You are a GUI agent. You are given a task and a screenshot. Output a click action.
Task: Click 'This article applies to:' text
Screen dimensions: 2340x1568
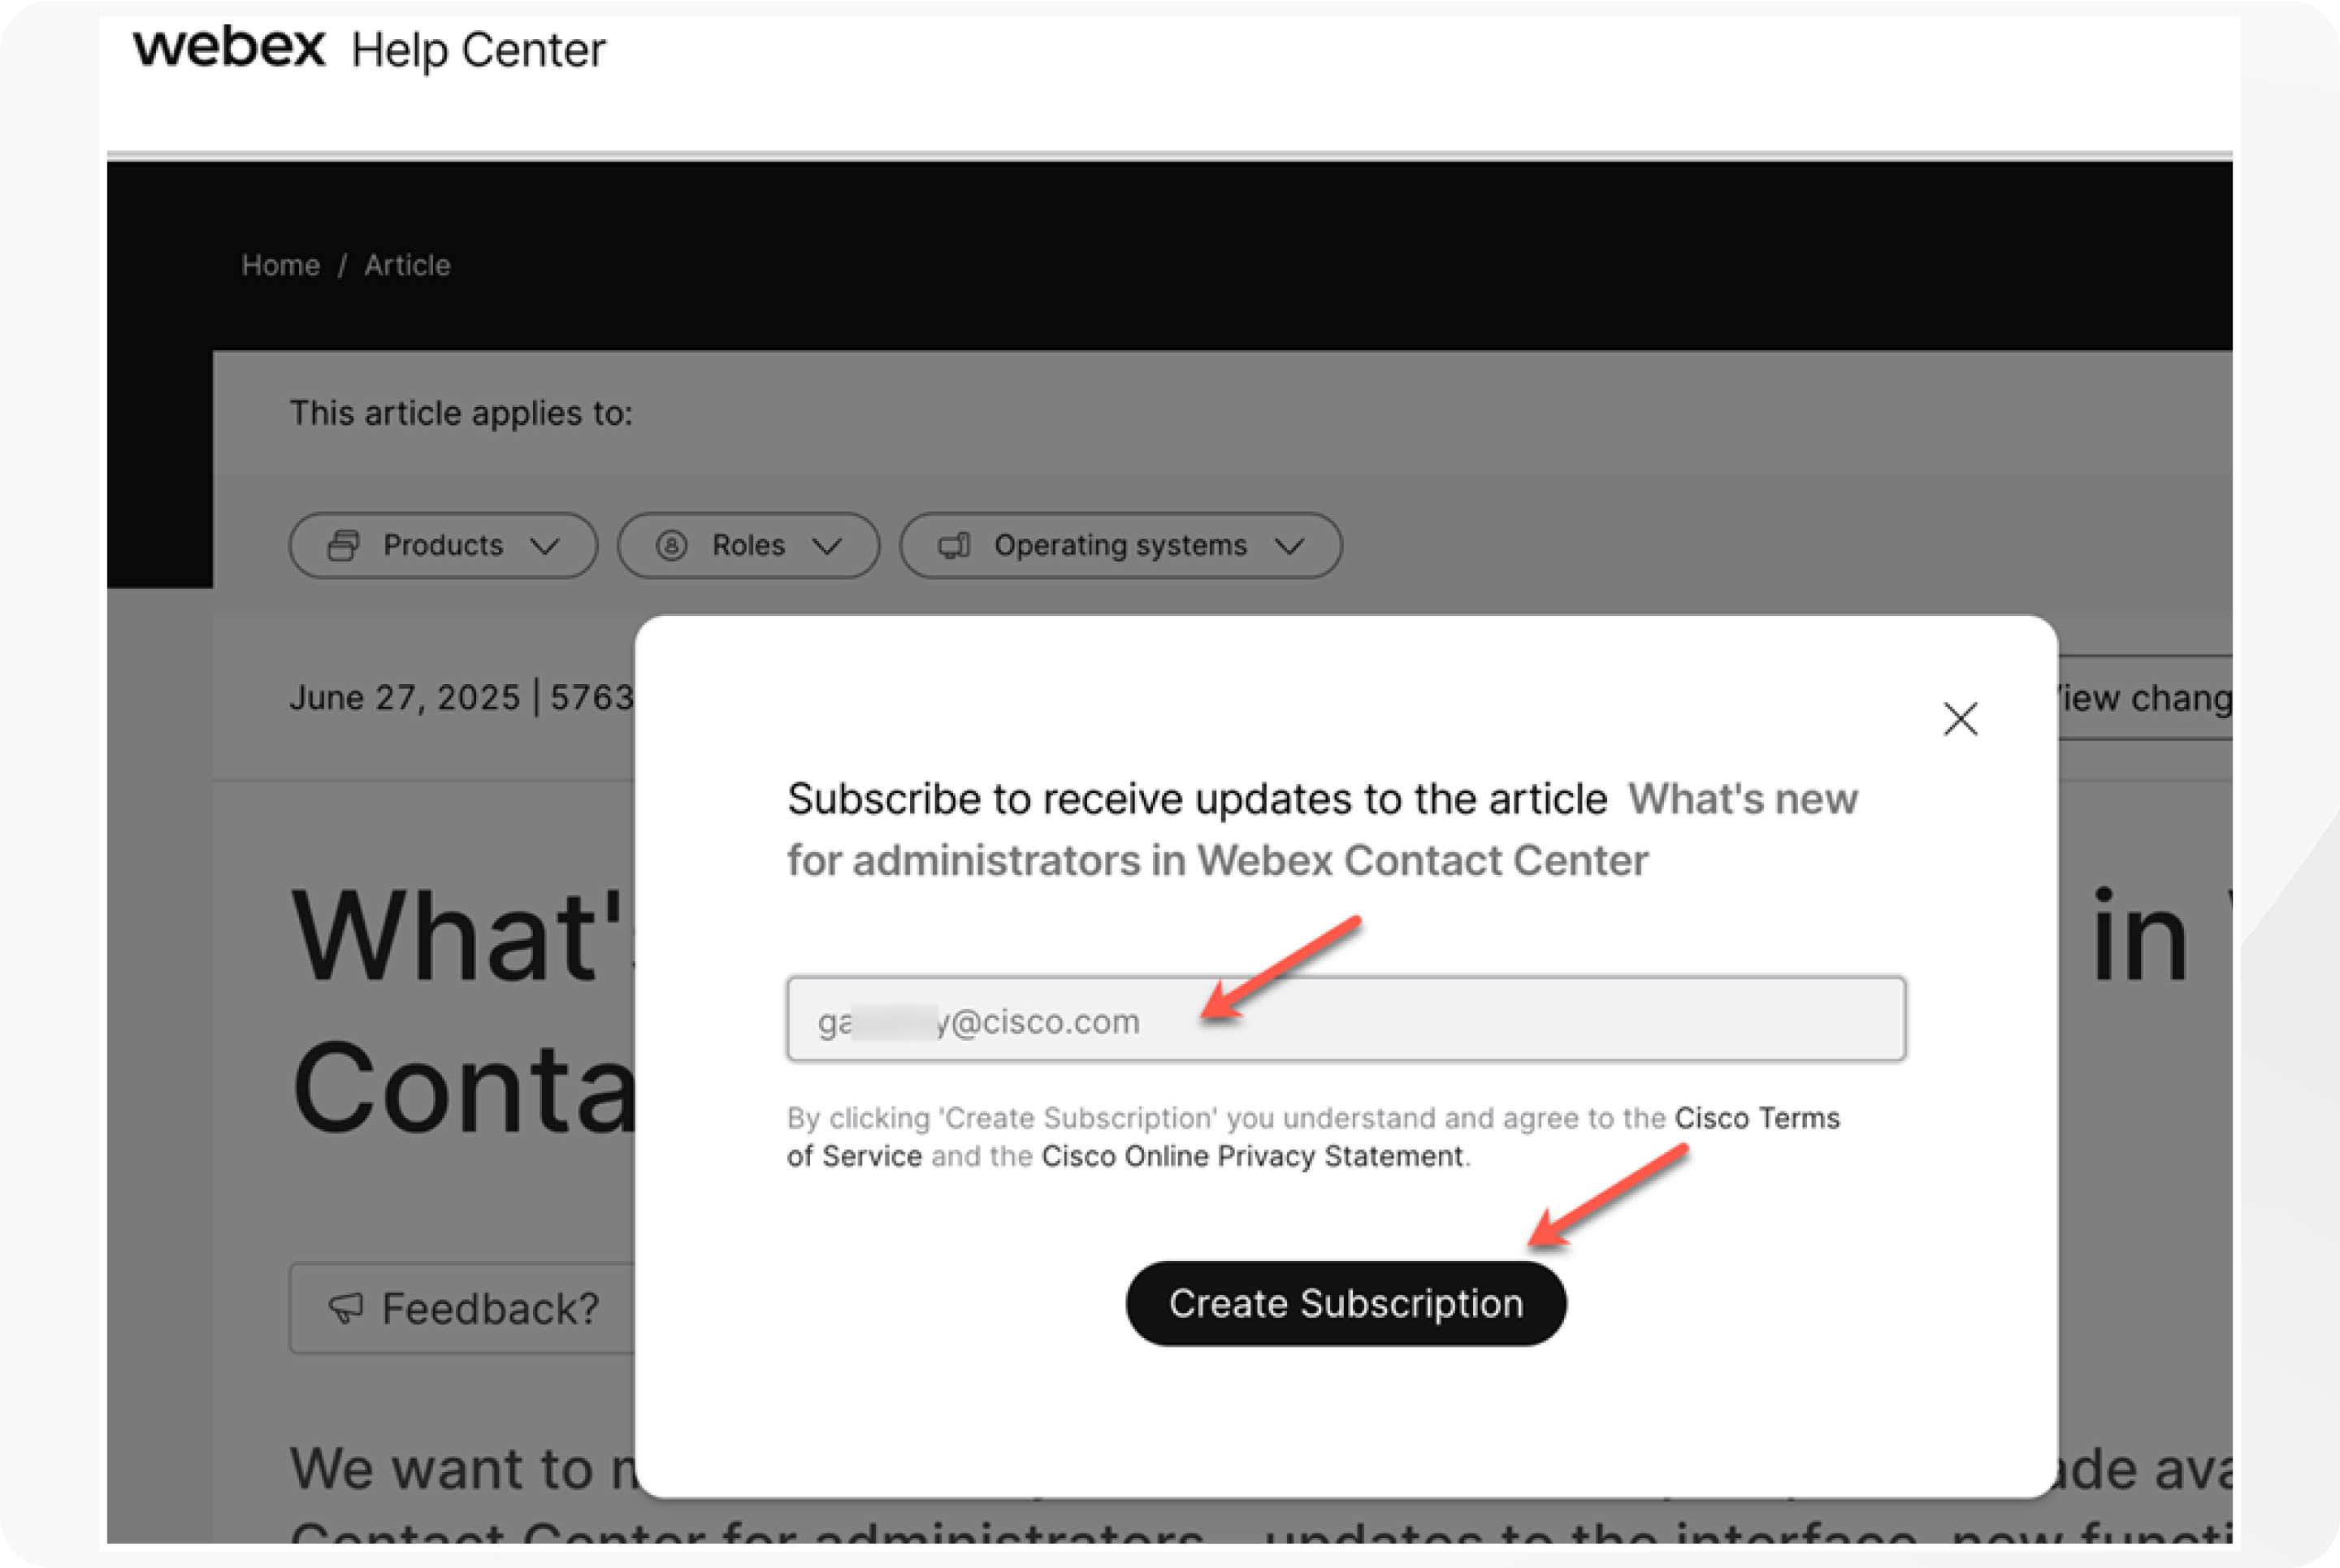click(x=461, y=413)
